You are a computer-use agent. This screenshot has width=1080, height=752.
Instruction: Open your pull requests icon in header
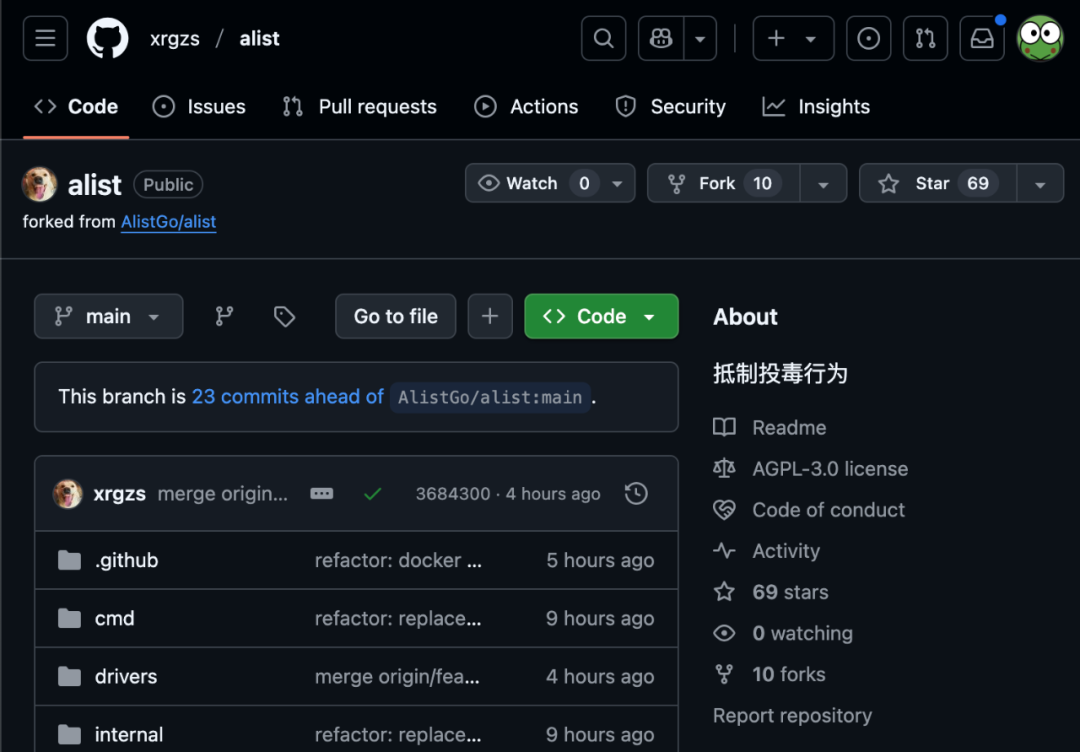(925, 39)
